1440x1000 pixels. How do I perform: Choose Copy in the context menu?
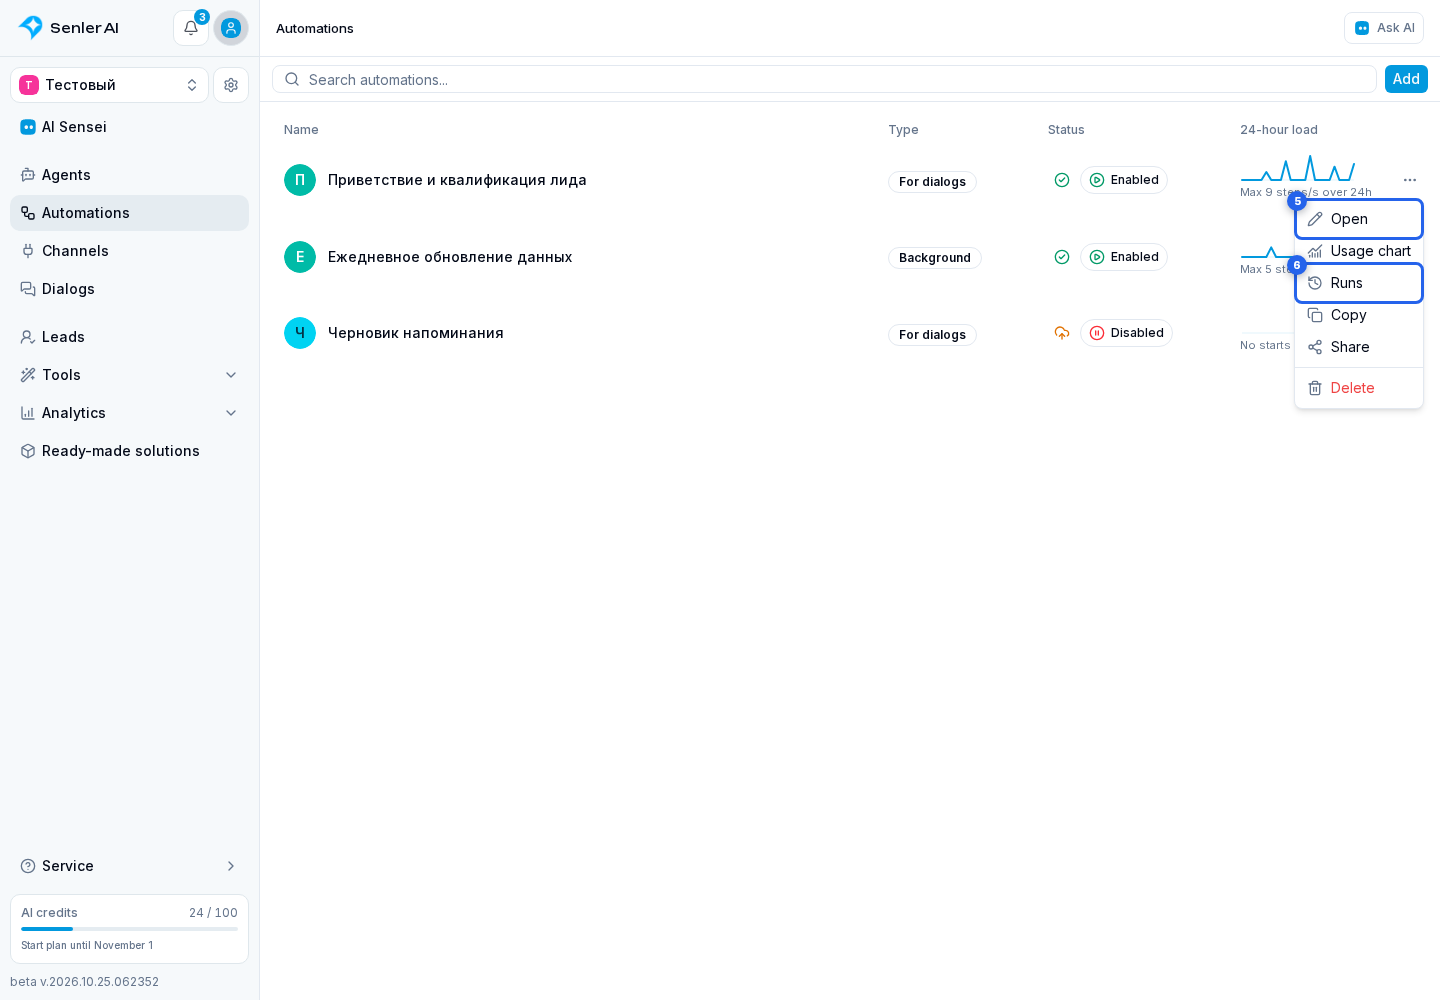coord(1359,315)
